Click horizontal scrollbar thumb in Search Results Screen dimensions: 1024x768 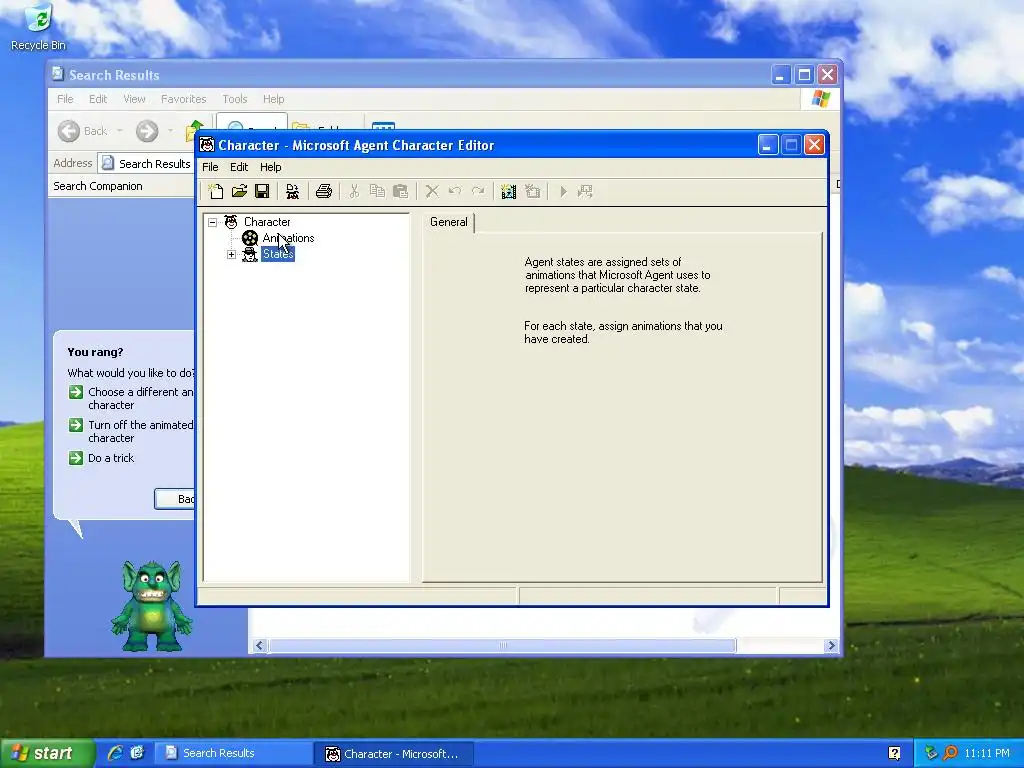502,646
